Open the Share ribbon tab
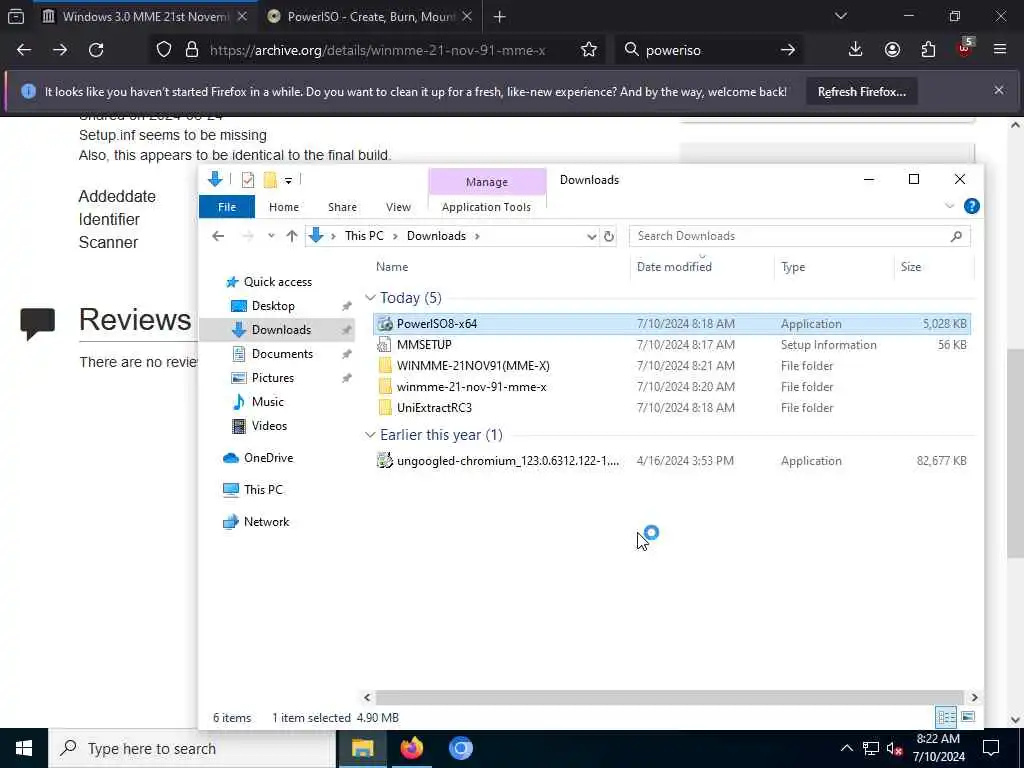This screenshot has width=1024, height=768. point(342,207)
